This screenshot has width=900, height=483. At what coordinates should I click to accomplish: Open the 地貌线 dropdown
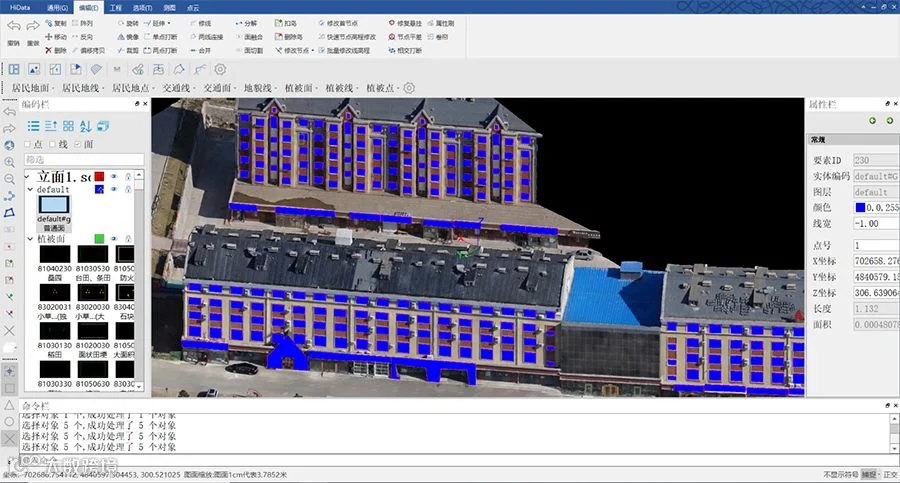coord(259,88)
